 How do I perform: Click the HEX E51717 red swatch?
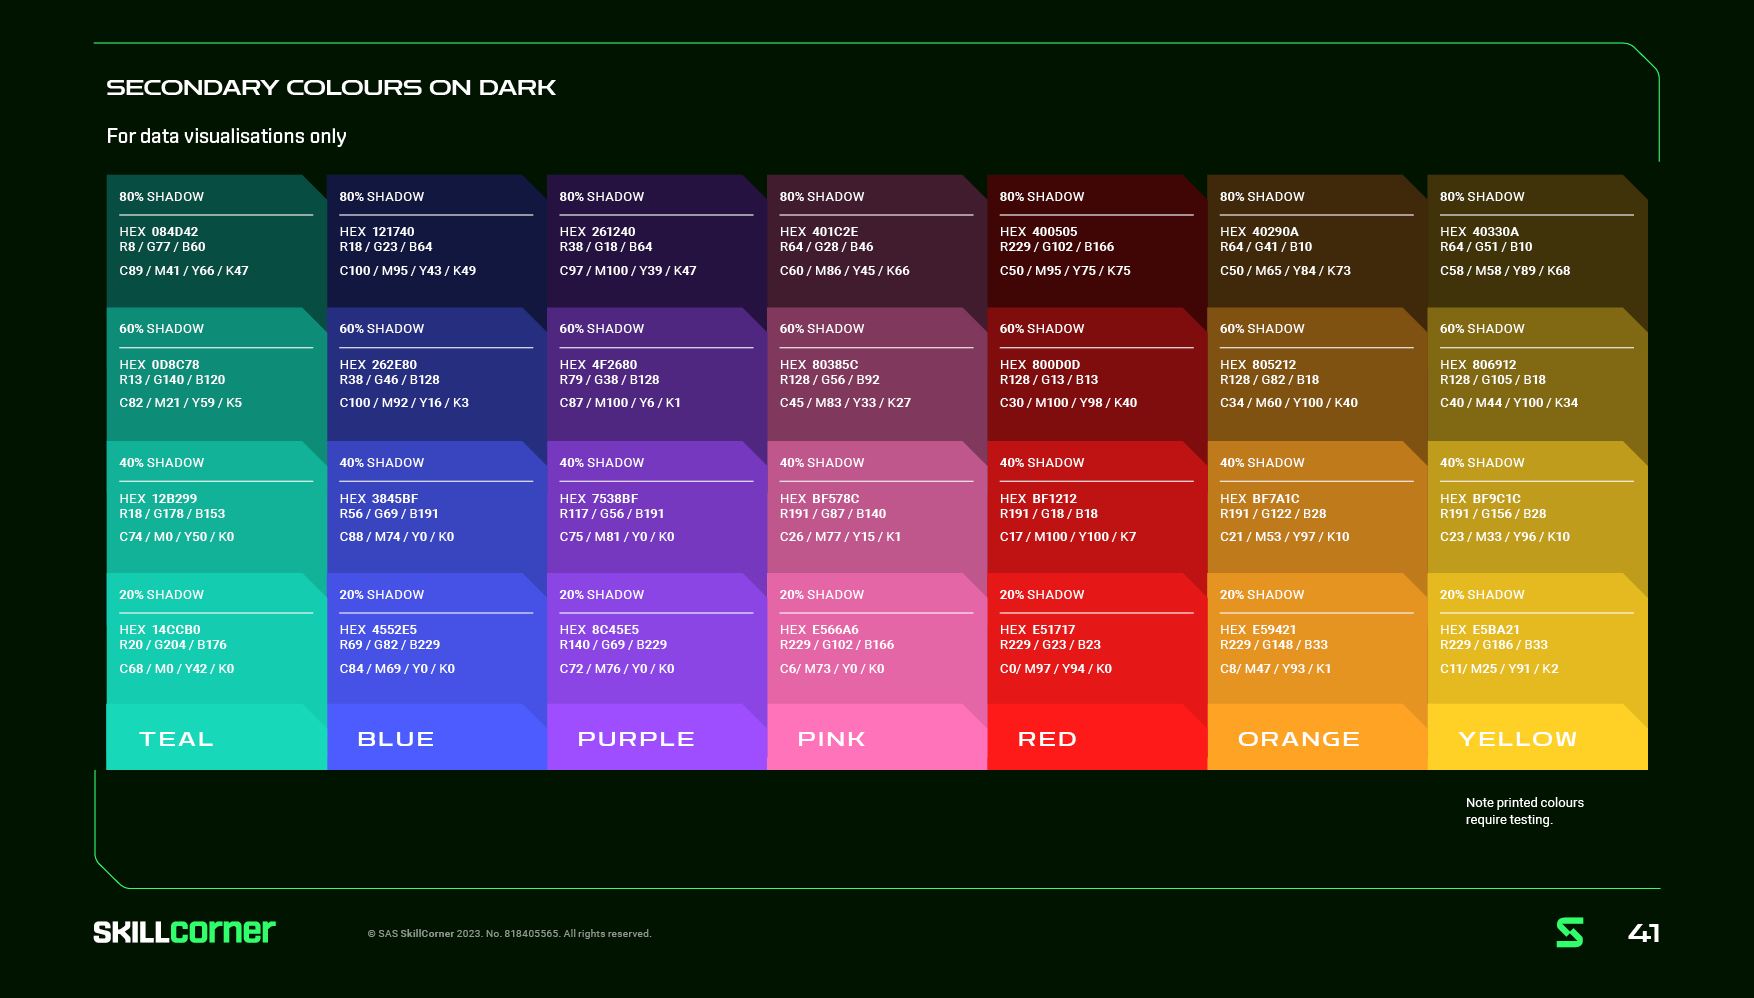1097,638
